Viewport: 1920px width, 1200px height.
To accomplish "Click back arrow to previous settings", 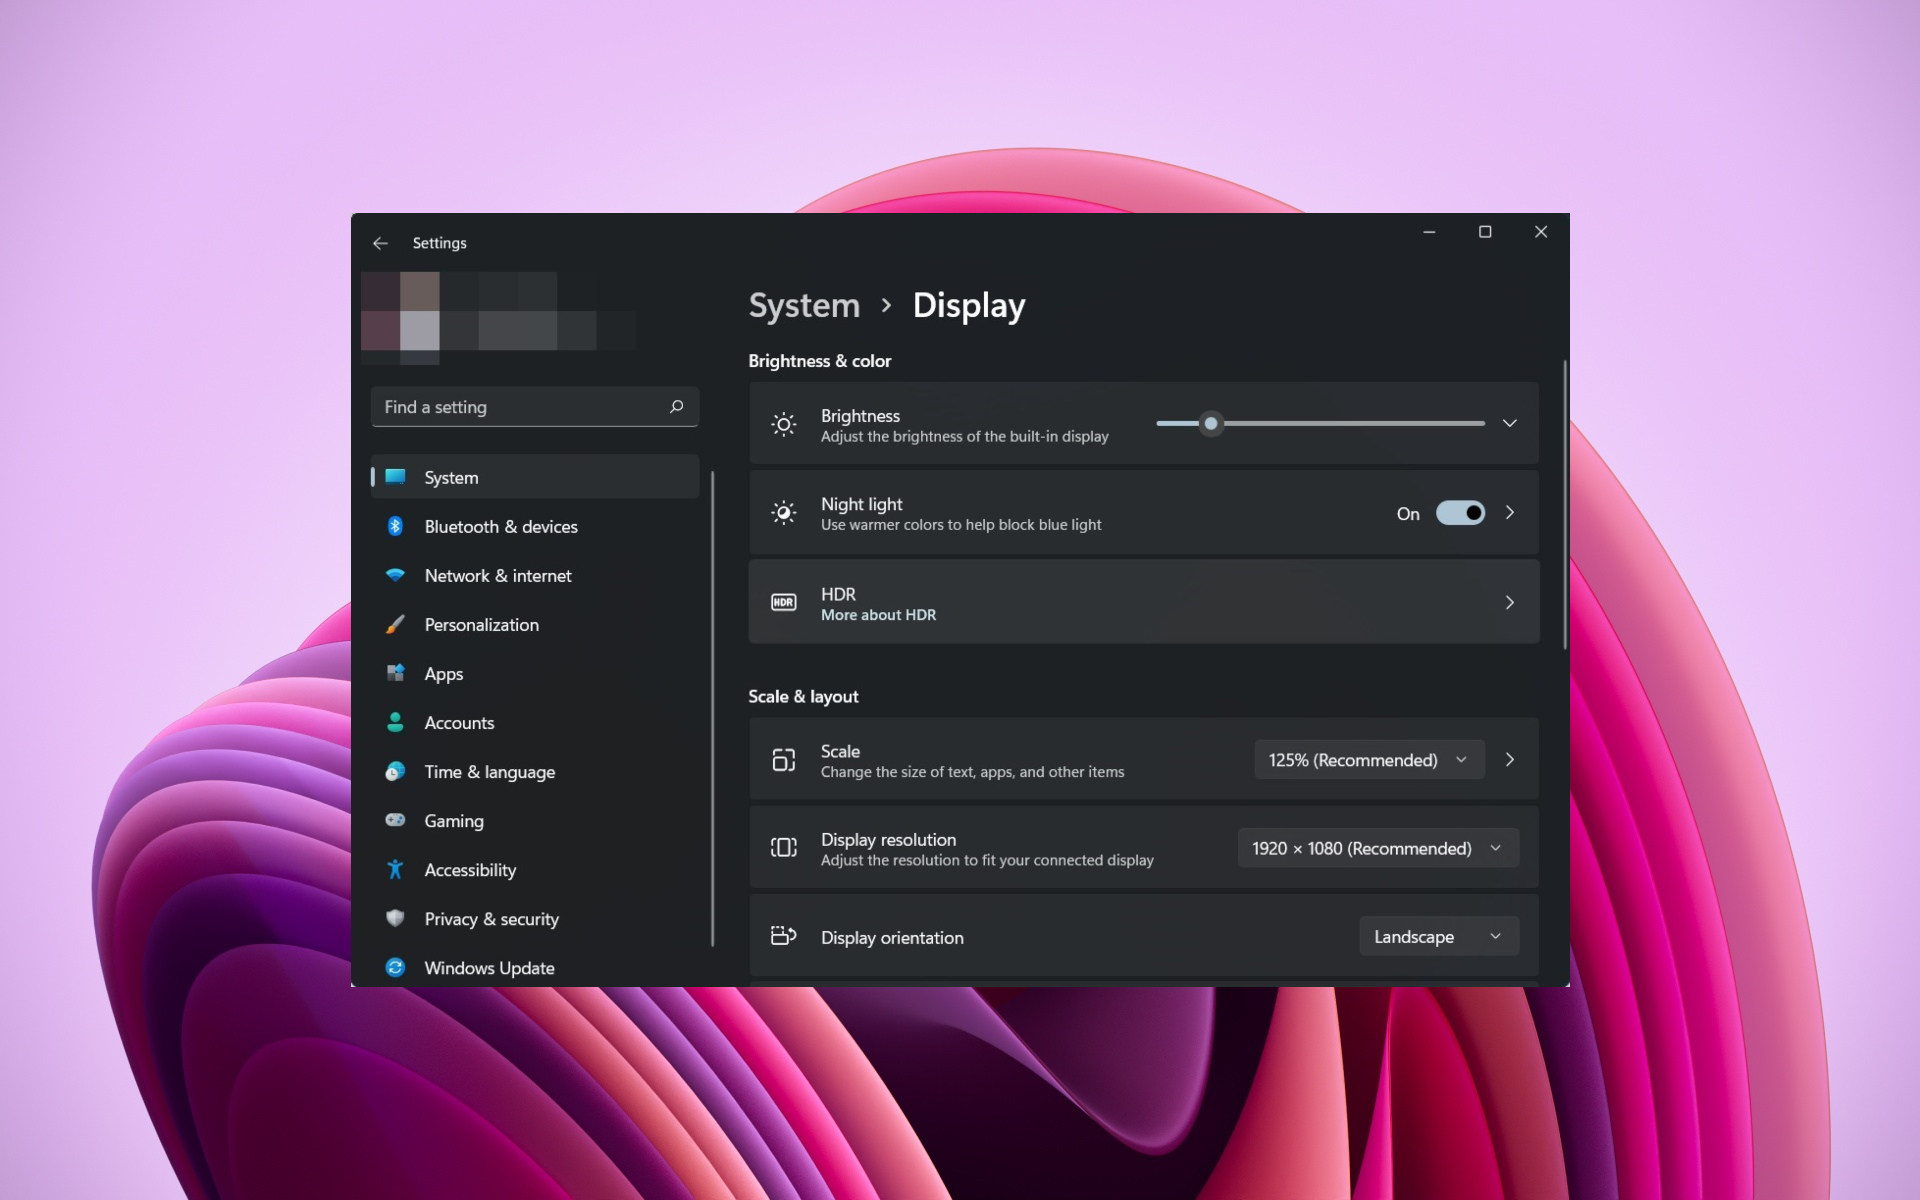I will click(380, 242).
